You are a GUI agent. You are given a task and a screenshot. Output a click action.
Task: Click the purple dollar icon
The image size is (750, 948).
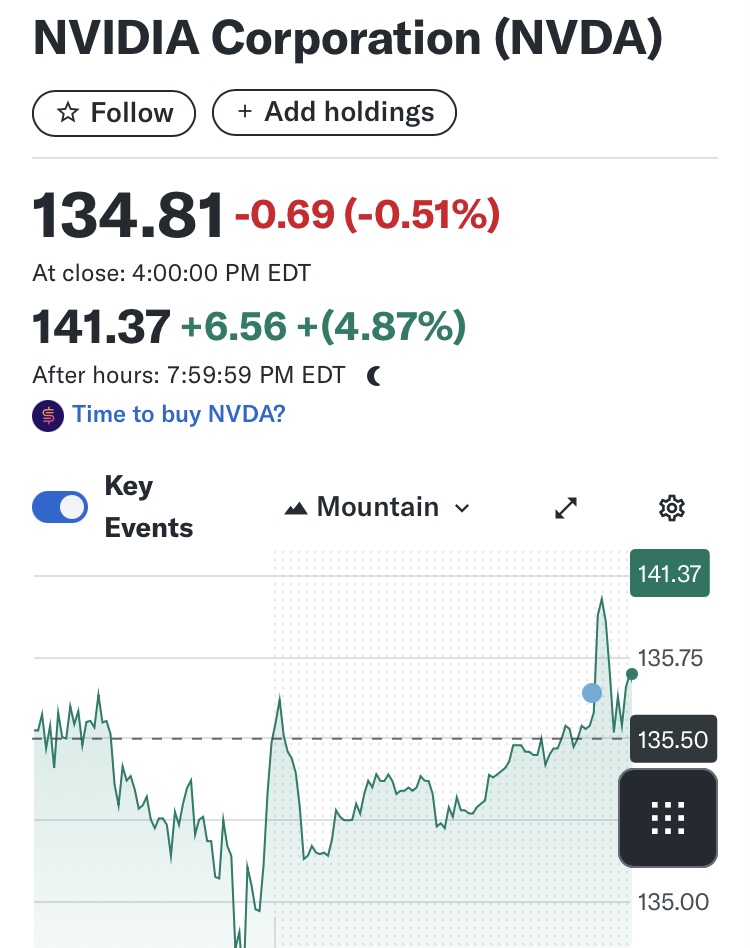(x=48, y=415)
